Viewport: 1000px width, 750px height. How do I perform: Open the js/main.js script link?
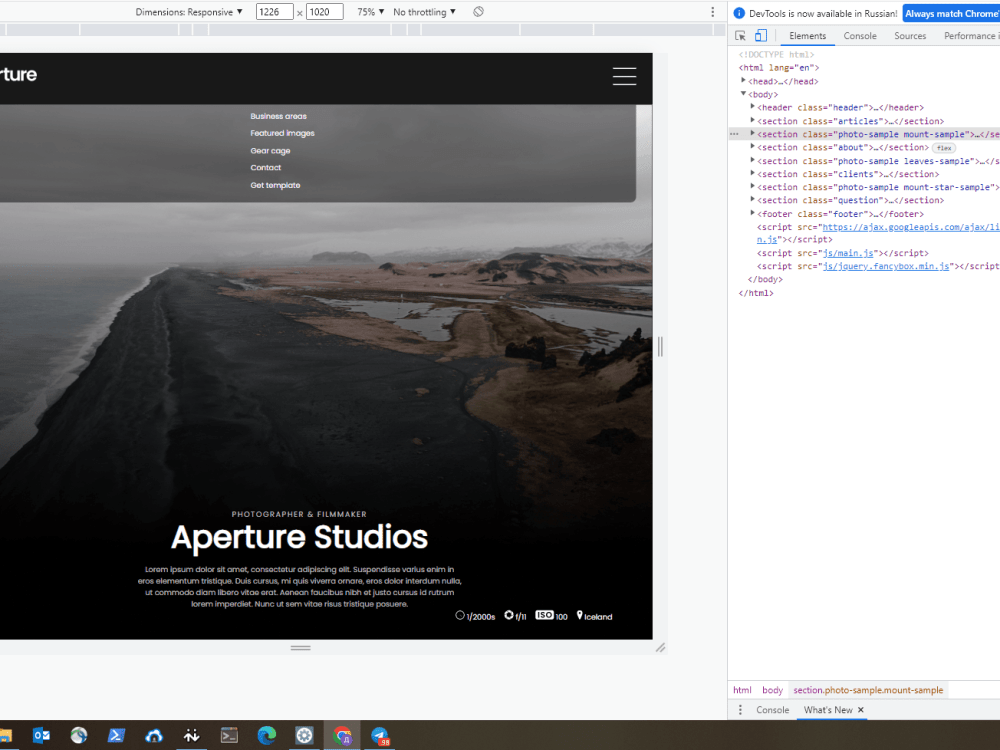848,253
